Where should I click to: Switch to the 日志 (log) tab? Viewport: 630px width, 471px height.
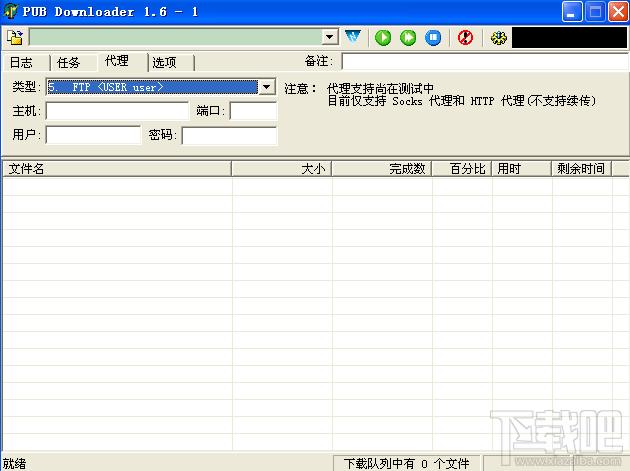[x=22, y=62]
